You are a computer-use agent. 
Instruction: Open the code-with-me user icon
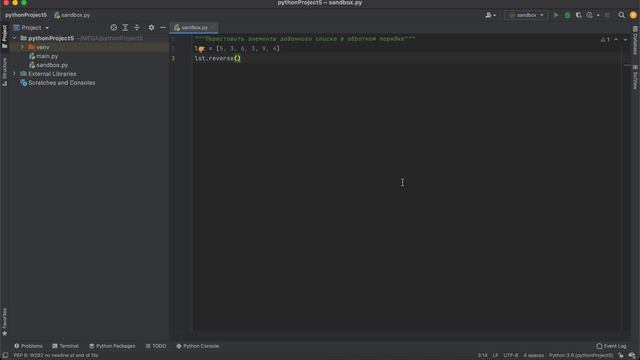click(x=488, y=15)
